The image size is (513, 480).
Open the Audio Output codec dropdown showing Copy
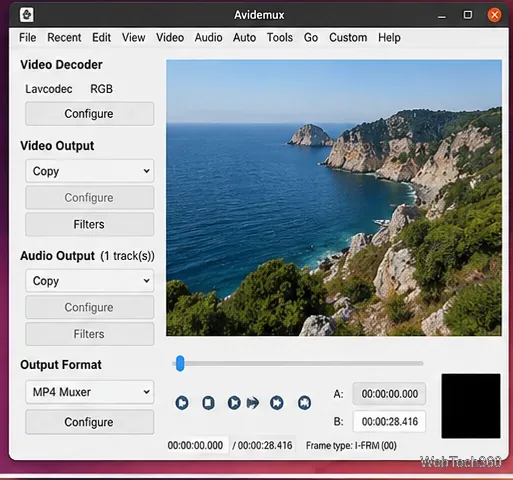[x=90, y=281]
